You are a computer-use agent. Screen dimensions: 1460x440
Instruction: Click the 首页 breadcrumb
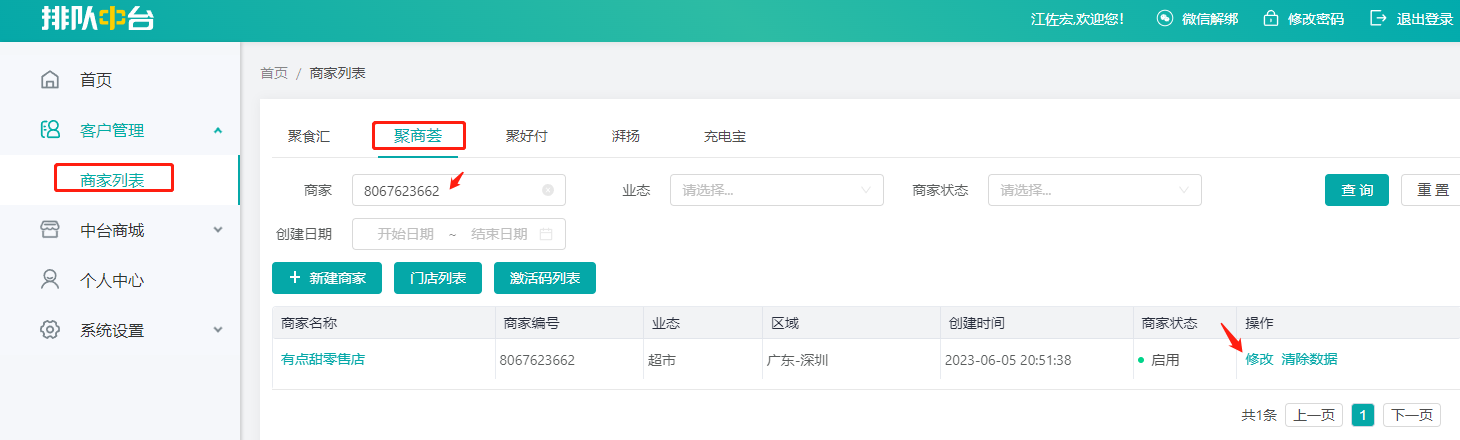coord(274,73)
